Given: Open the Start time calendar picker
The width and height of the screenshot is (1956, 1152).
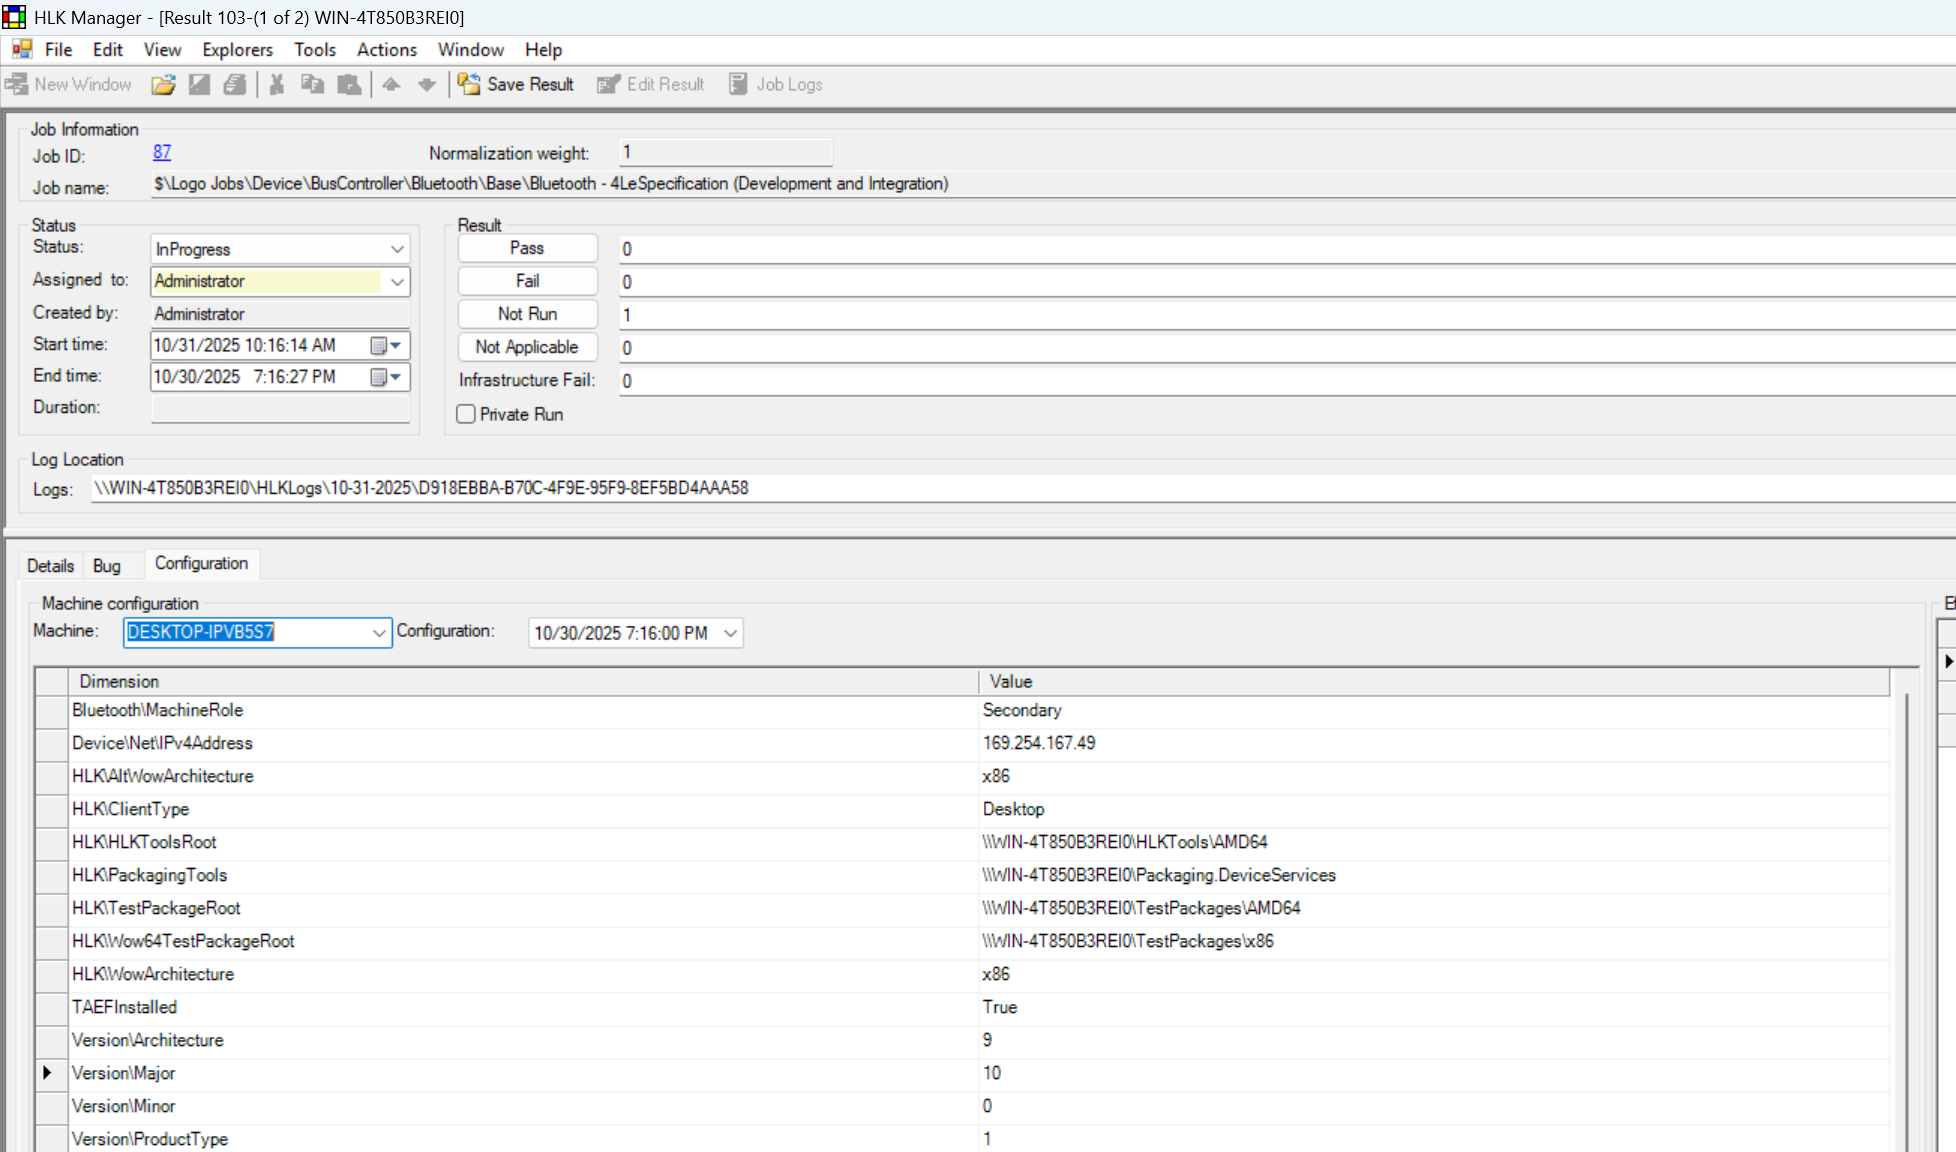Looking at the screenshot, I should (385, 346).
